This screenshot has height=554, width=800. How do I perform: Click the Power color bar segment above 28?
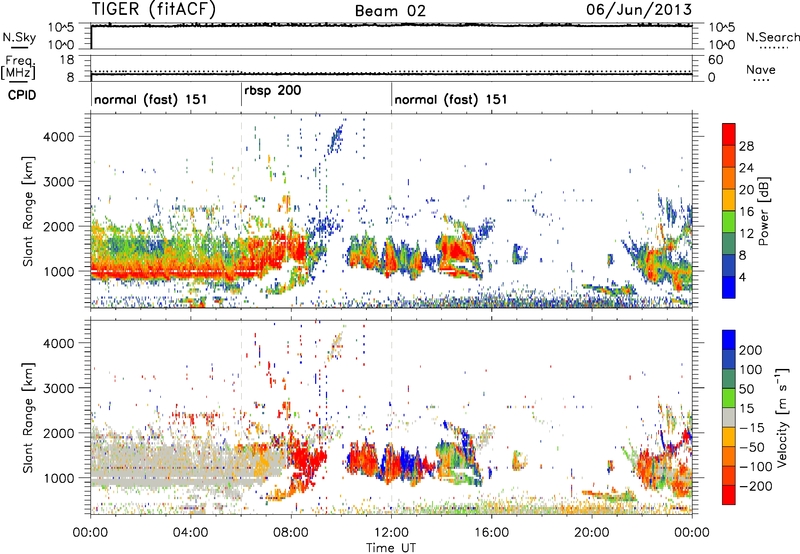[x=729, y=134]
